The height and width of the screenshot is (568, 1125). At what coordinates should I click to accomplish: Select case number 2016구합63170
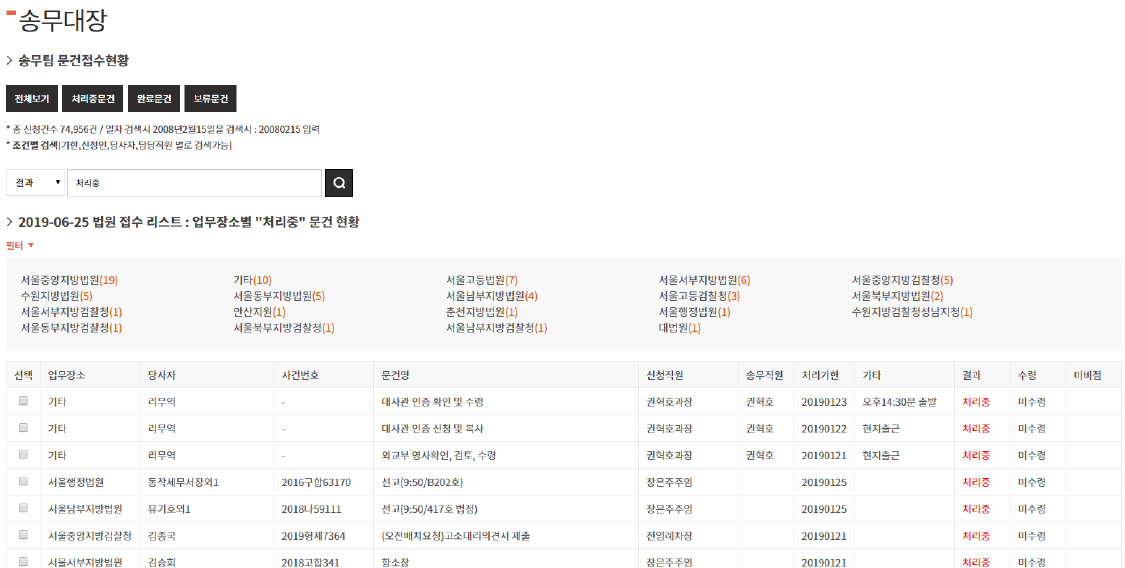tap(316, 483)
